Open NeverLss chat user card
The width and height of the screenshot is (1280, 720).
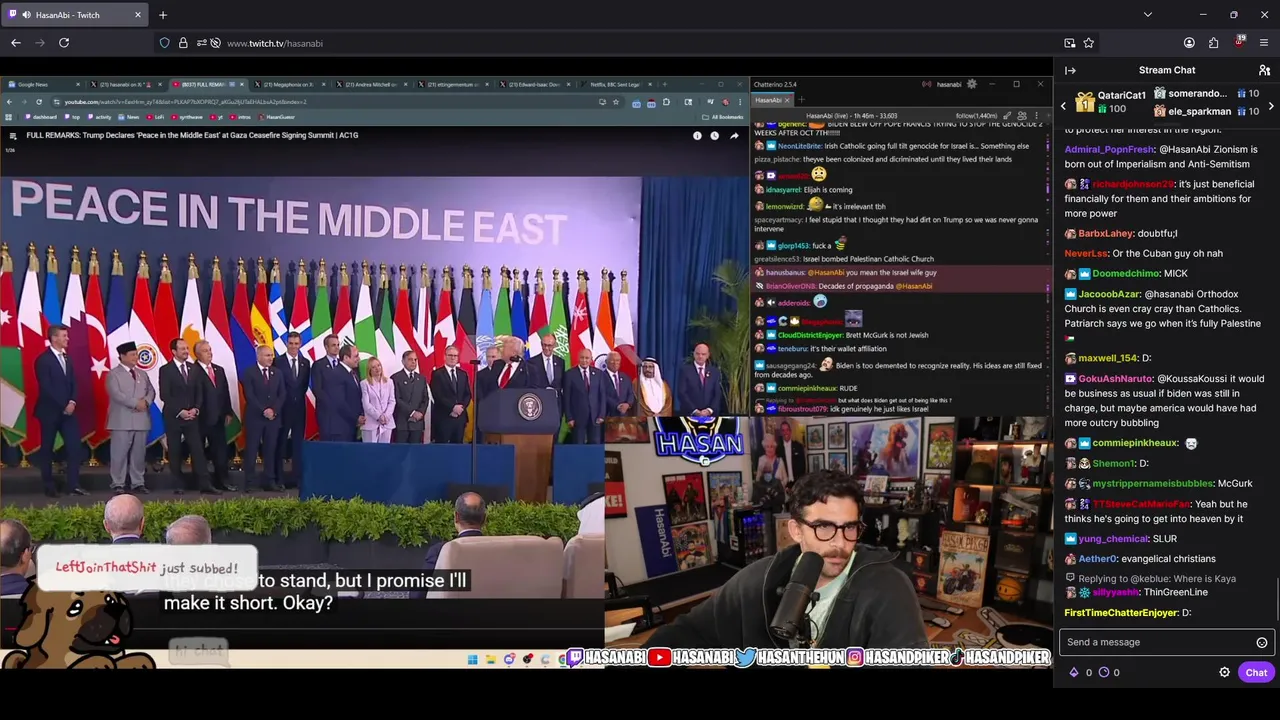(1086, 253)
